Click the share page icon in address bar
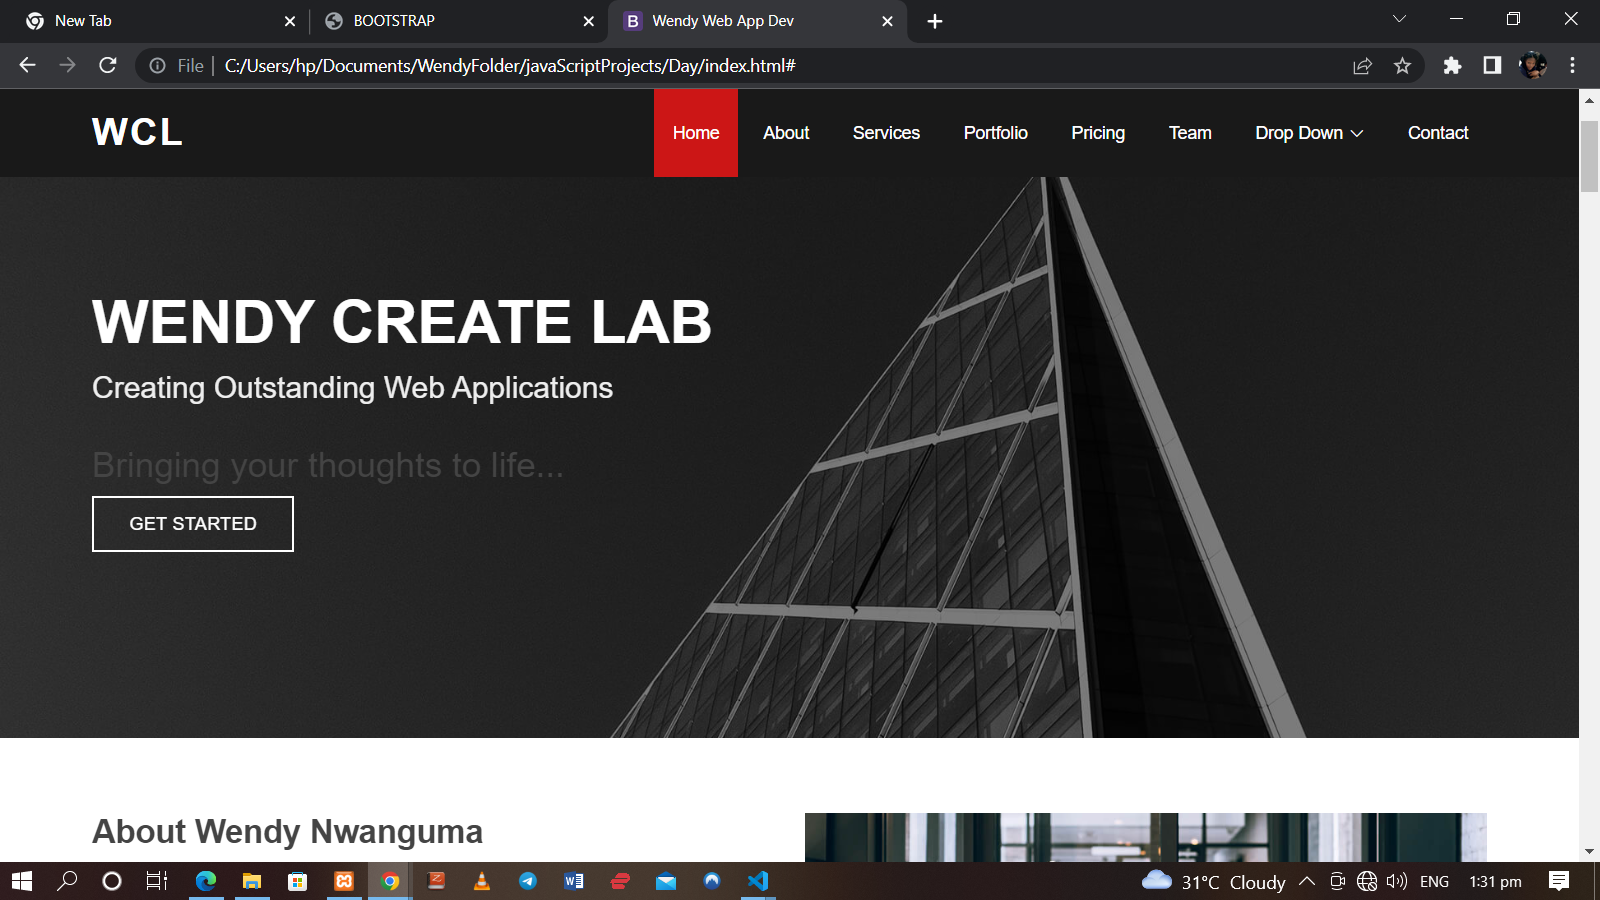1600x900 pixels. (1362, 66)
